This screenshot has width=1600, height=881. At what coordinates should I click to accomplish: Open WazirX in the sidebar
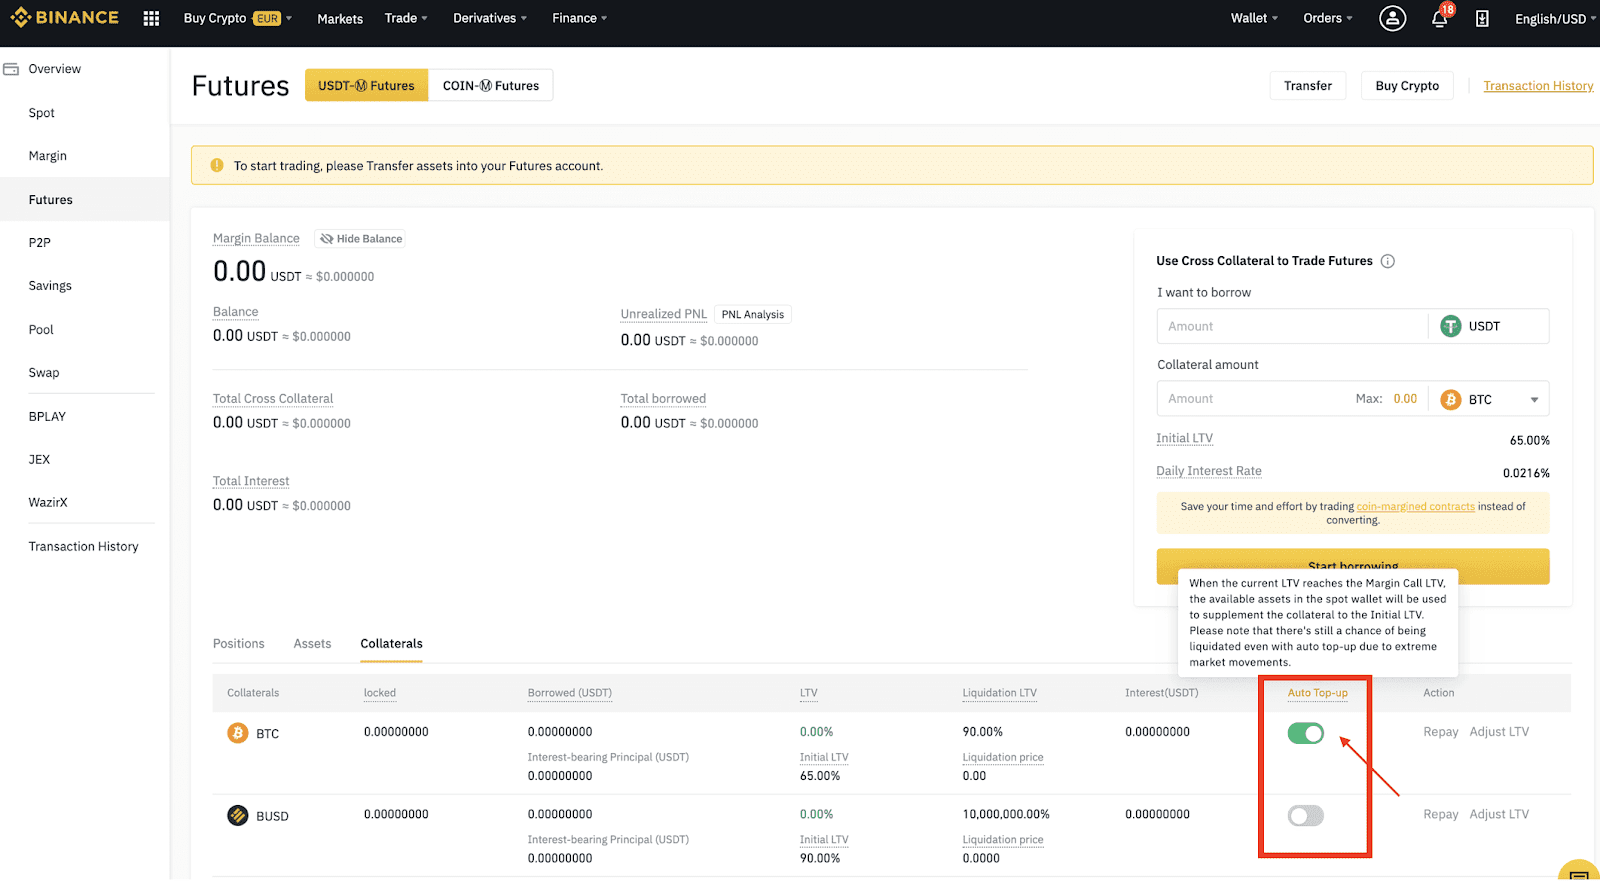[48, 503]
